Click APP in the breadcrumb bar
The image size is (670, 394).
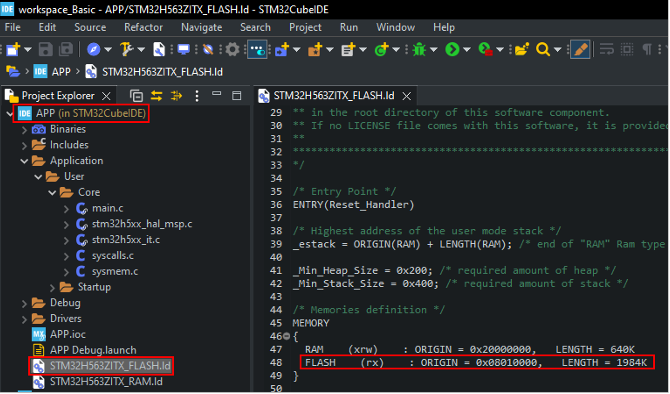click(61, 72)
